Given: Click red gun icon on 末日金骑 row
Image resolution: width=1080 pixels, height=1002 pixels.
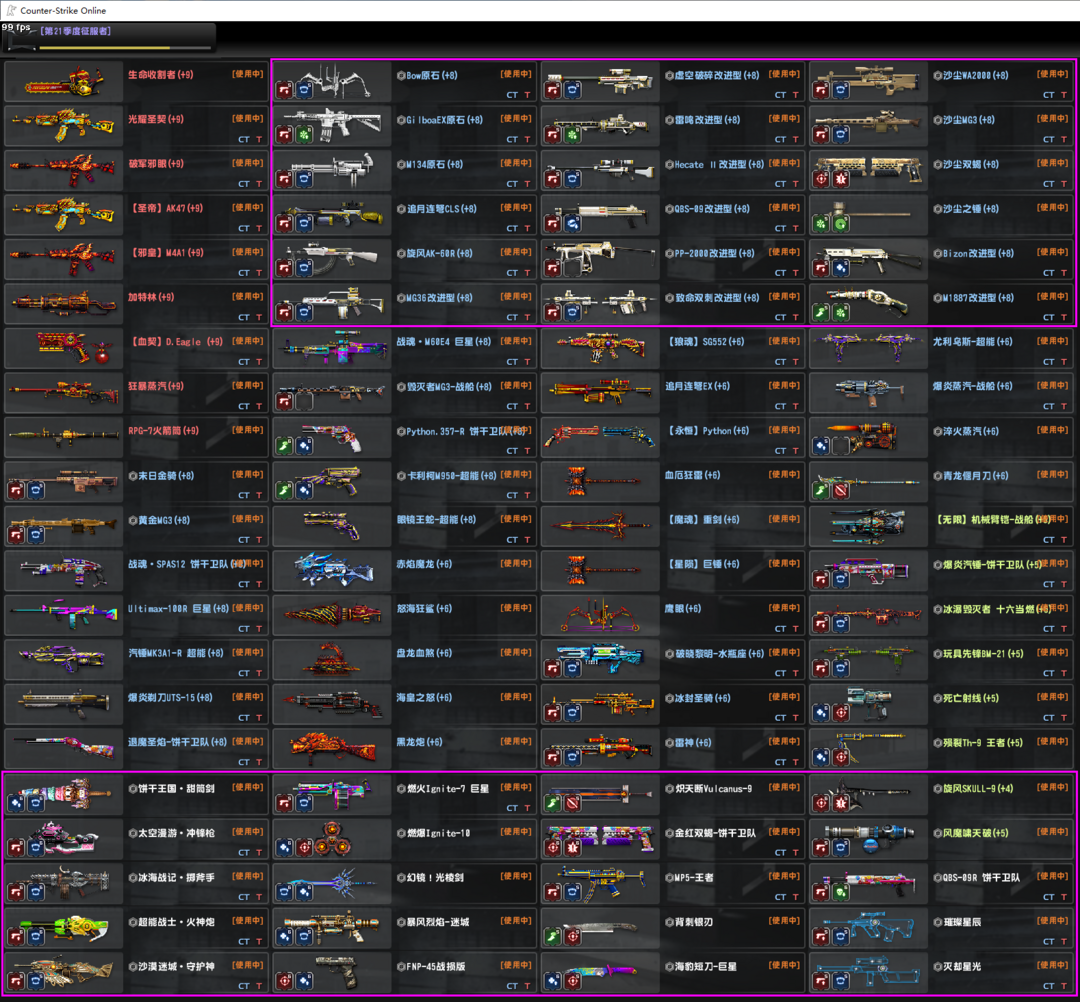Looking at the screenshot, I should (x=17, y=490).
